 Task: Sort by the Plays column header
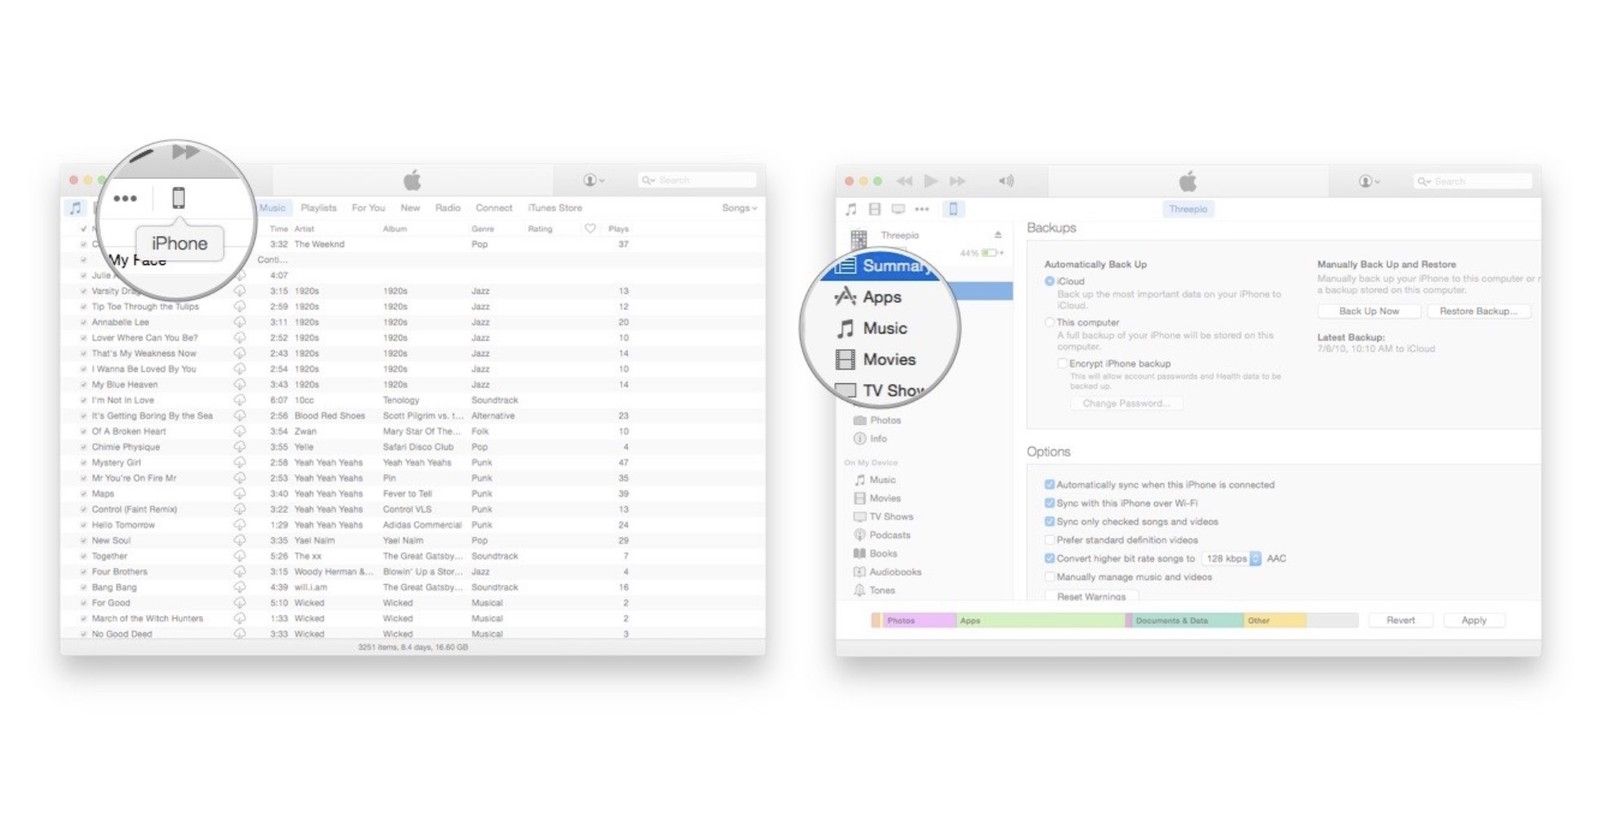point(618,229)
